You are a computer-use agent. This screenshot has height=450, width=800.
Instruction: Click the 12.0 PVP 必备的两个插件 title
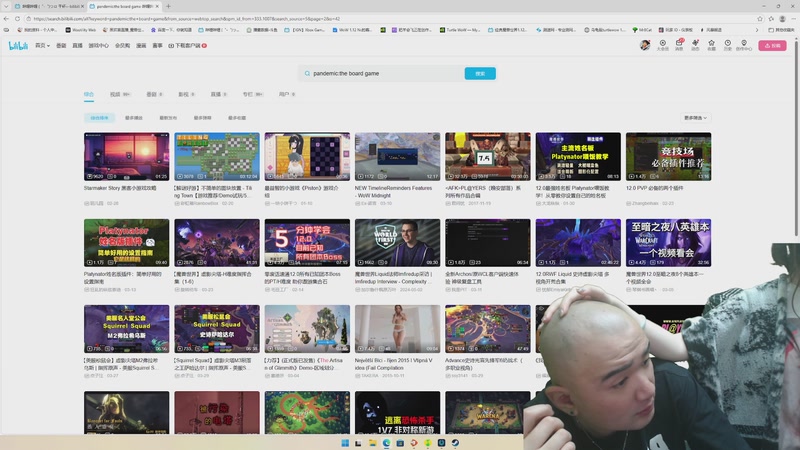pos(655,188)
